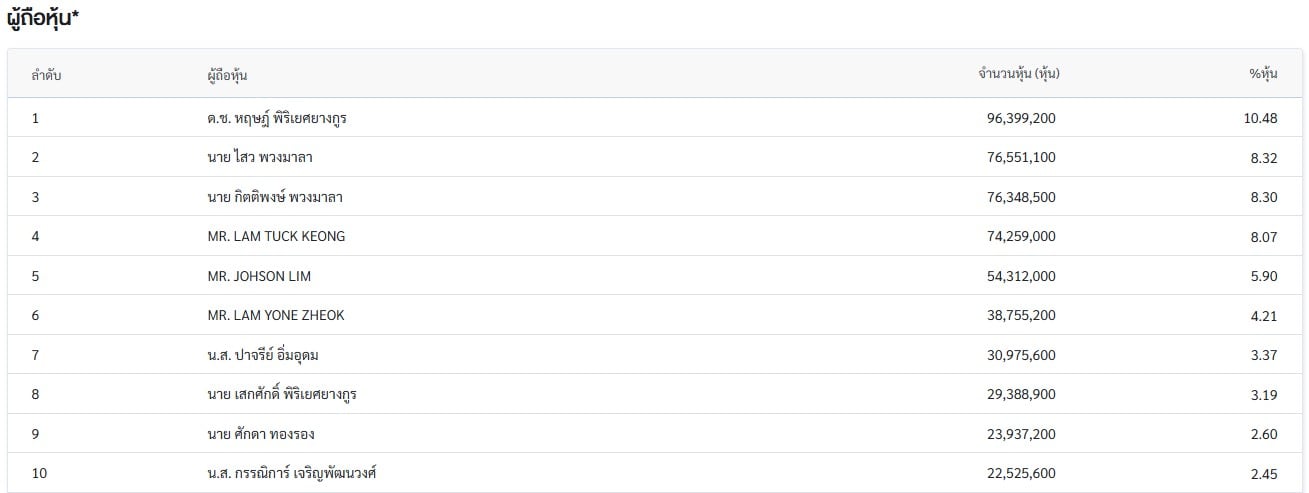The height and width of the screenshot is (493, 1309).
Task: Click the ผู้ถือหุ้น* section heading
Action: (43, 19)
